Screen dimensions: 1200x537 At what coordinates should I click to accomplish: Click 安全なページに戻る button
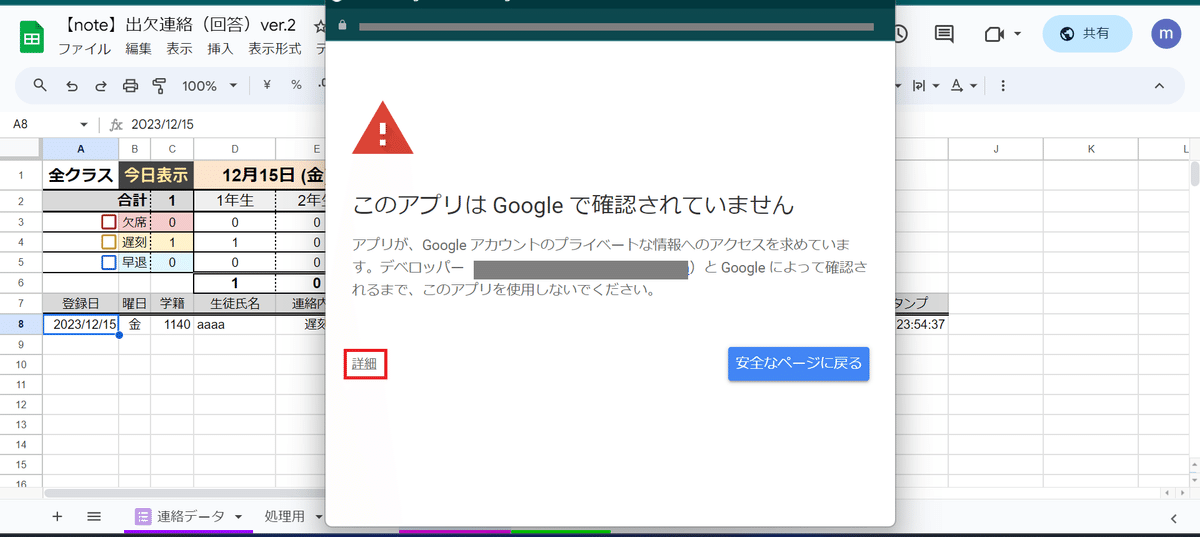coord(798,363)
